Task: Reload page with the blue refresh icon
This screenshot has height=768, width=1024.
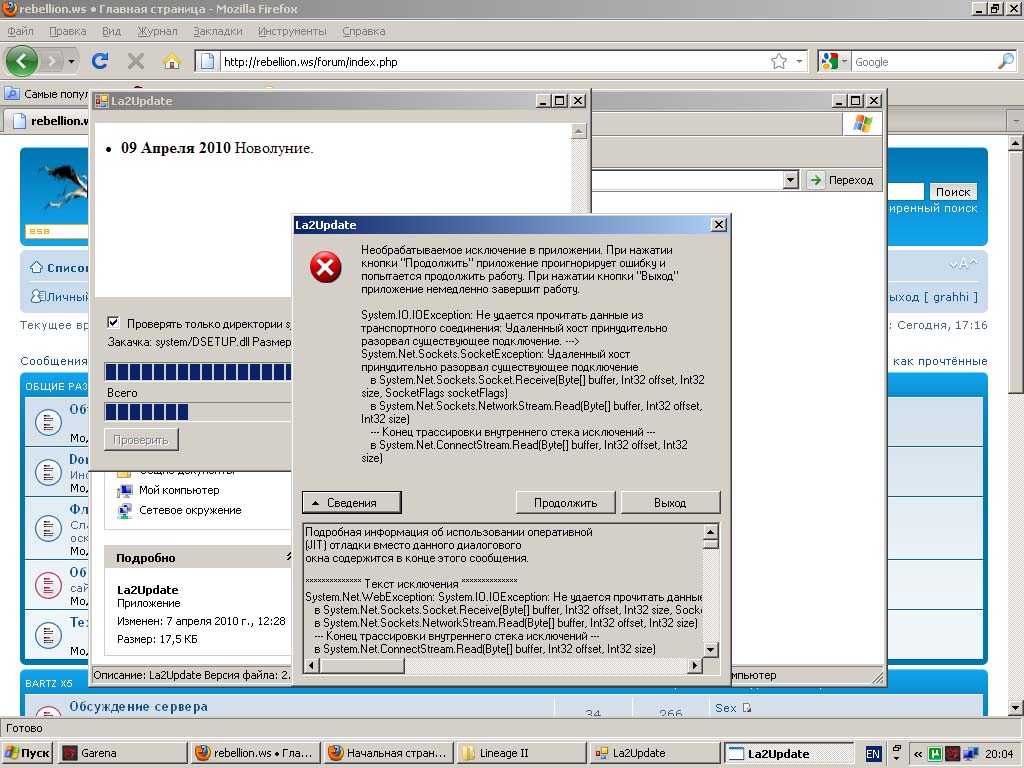Action: point(100,61)
